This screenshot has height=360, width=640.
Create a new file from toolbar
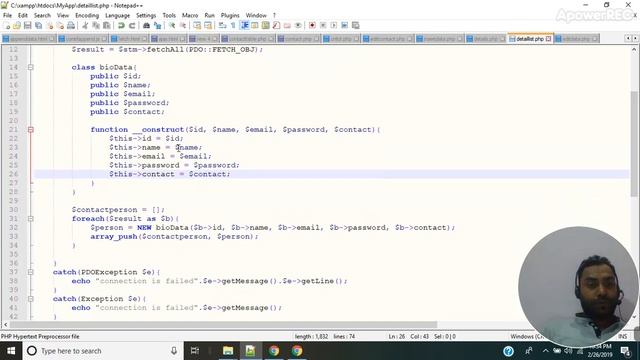coord(7,25)
